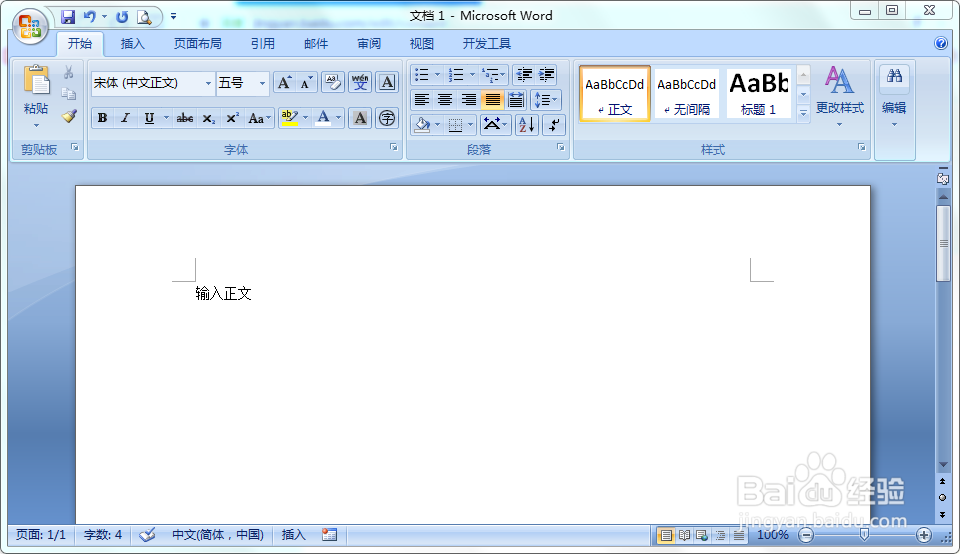This screenshot has width=960, height=554.
Task: Switch to 邮件 tab
Action: click(x=316, y=43)
